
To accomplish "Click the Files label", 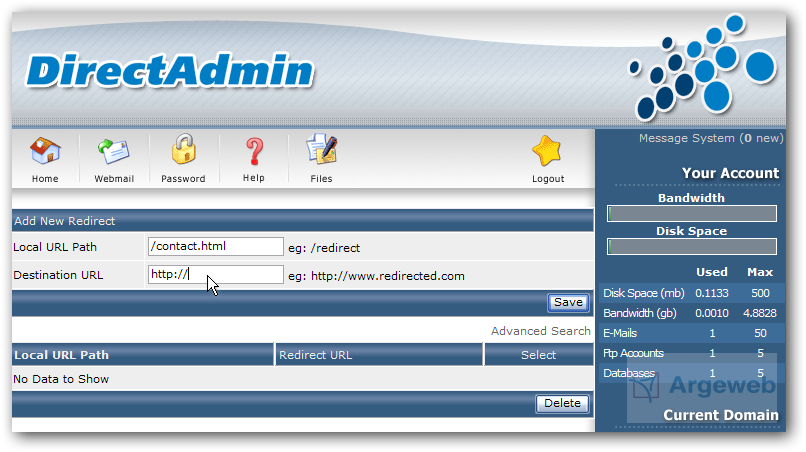I will point(321,178).
